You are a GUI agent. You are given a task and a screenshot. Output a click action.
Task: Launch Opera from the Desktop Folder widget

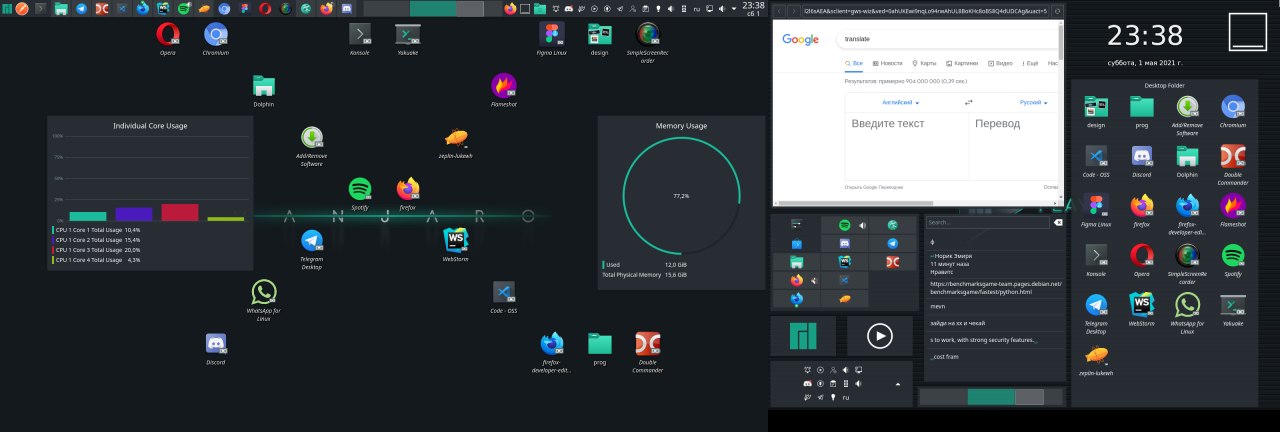click(1141, 260)
